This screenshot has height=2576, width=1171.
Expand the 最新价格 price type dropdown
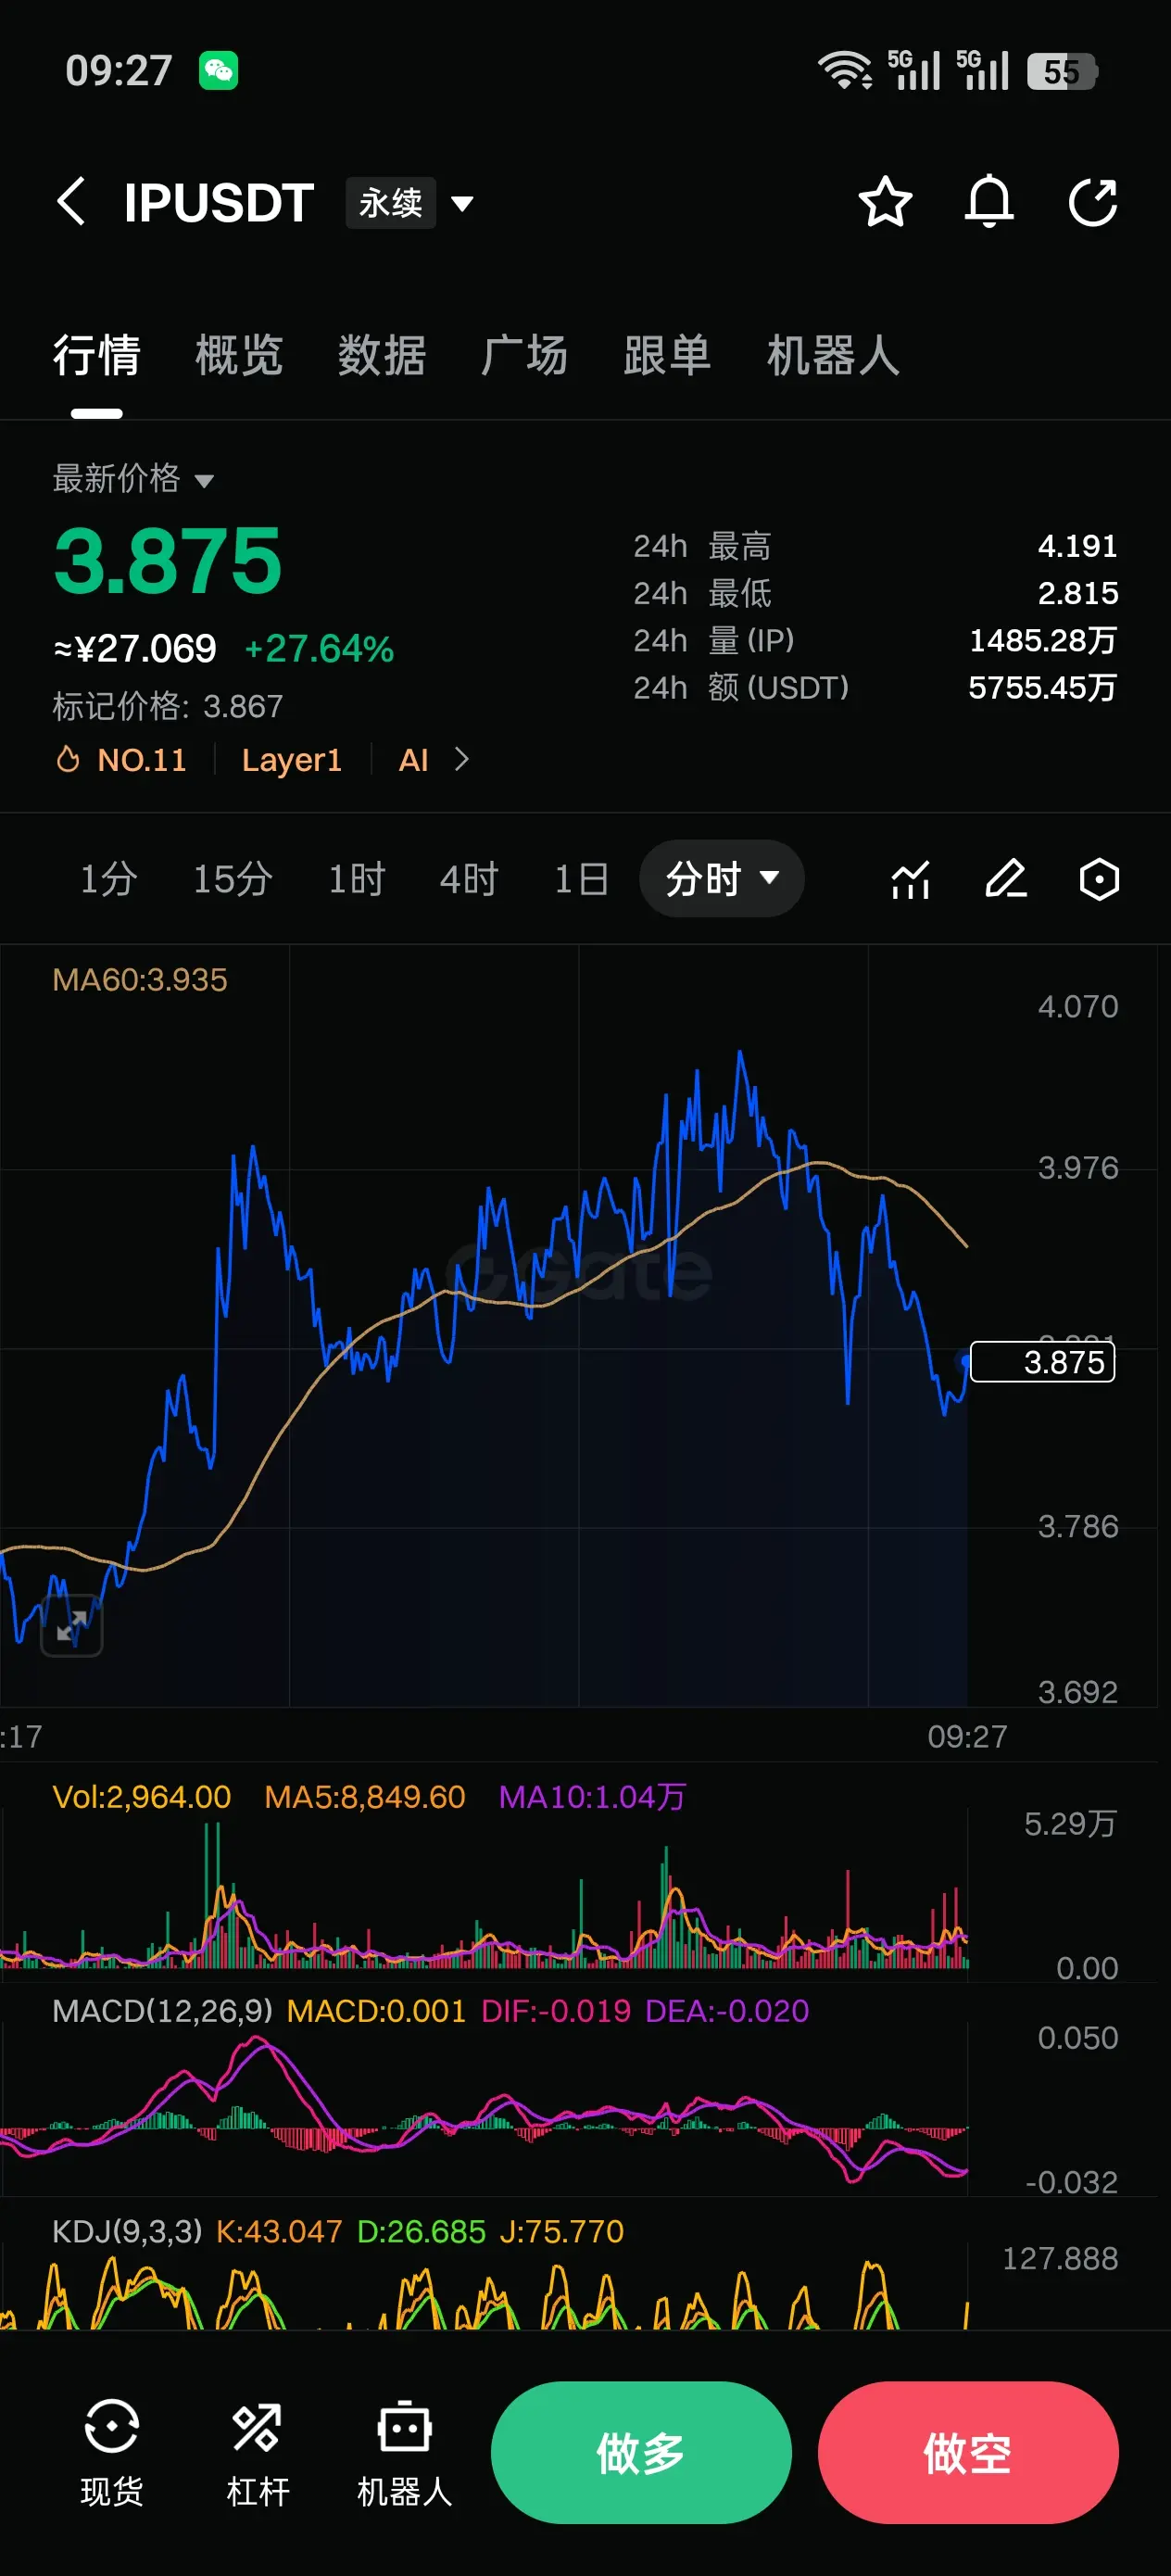pyautogui.click(x=133, y=479)
